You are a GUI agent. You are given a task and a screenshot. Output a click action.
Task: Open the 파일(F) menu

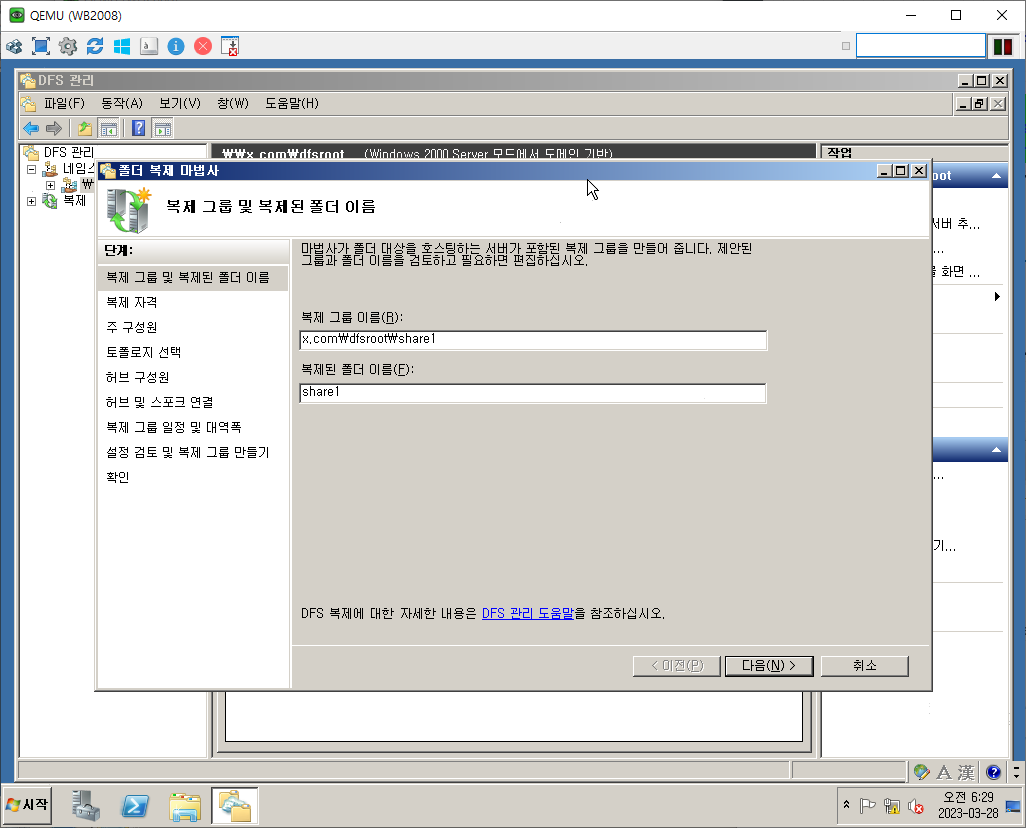(64, 103)
